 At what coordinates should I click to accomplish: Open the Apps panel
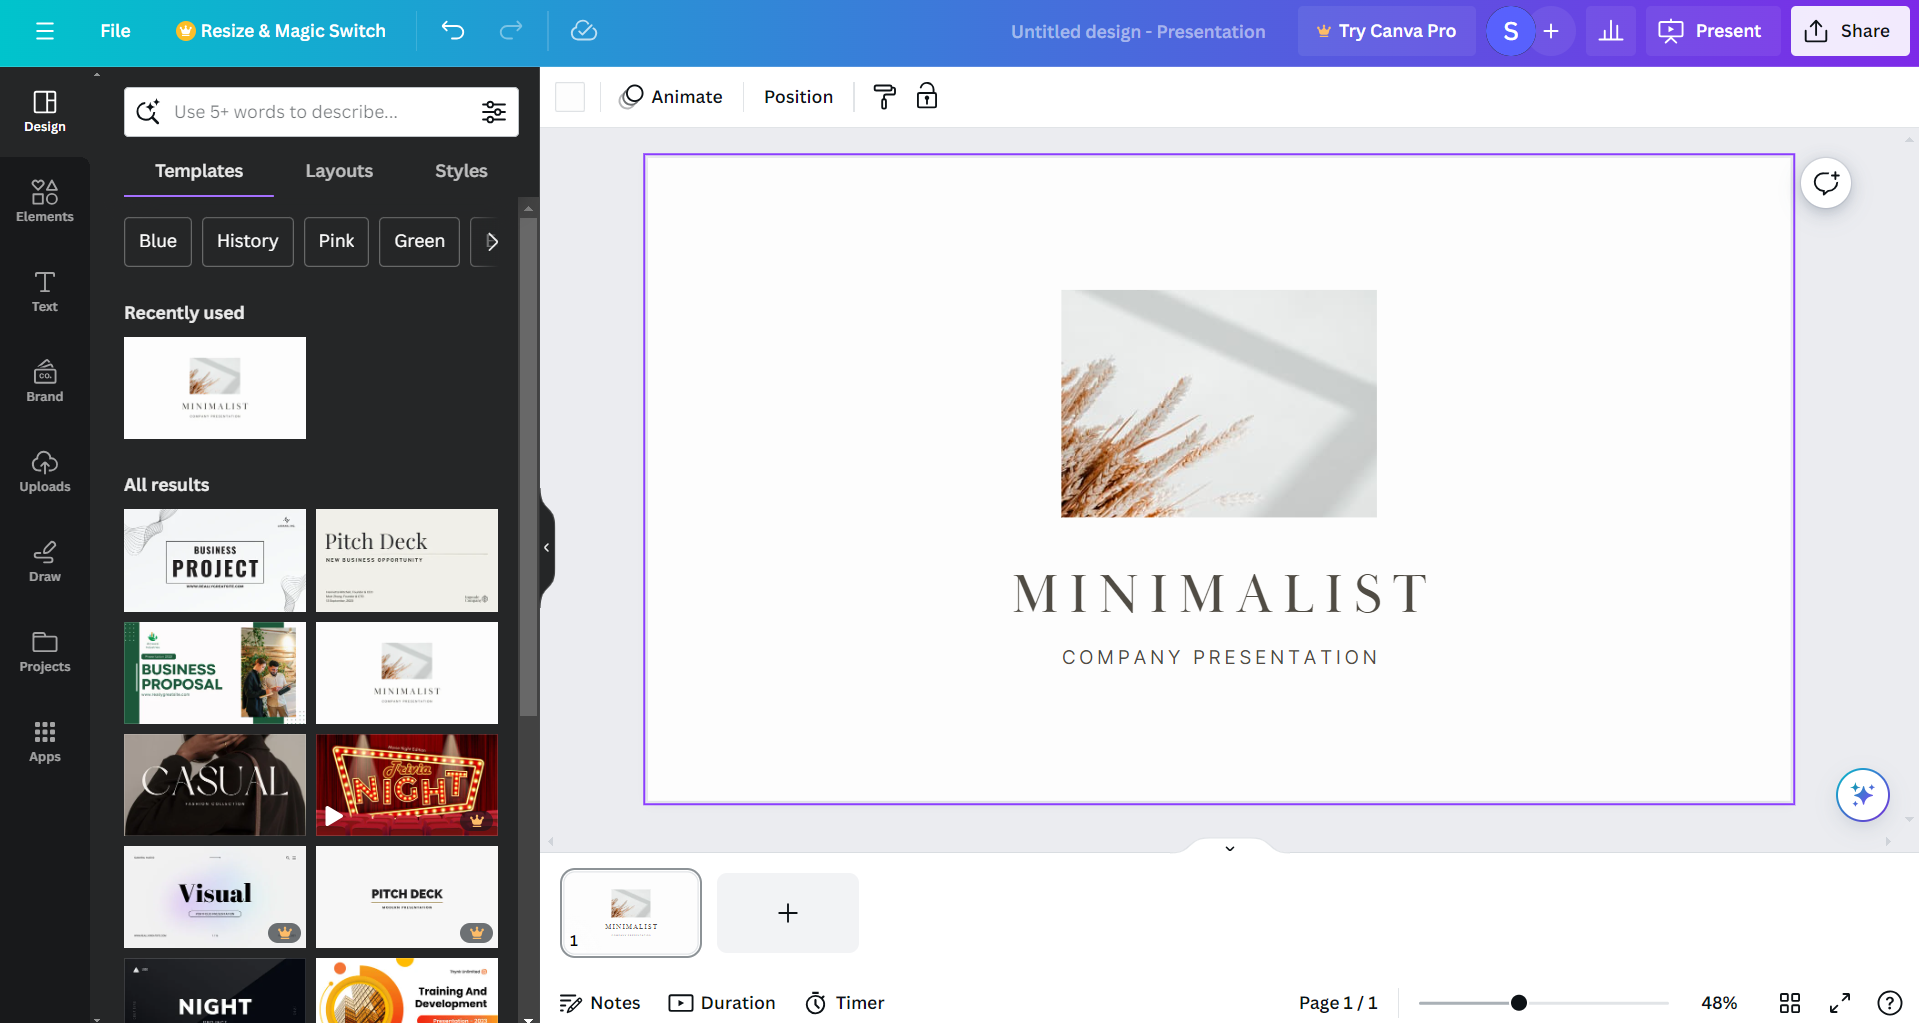click(44, 740)
